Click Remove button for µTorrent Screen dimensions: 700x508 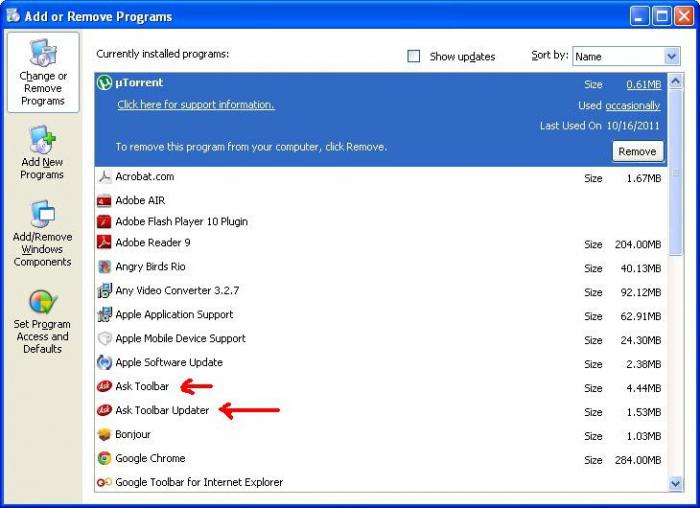coord(638,152)
